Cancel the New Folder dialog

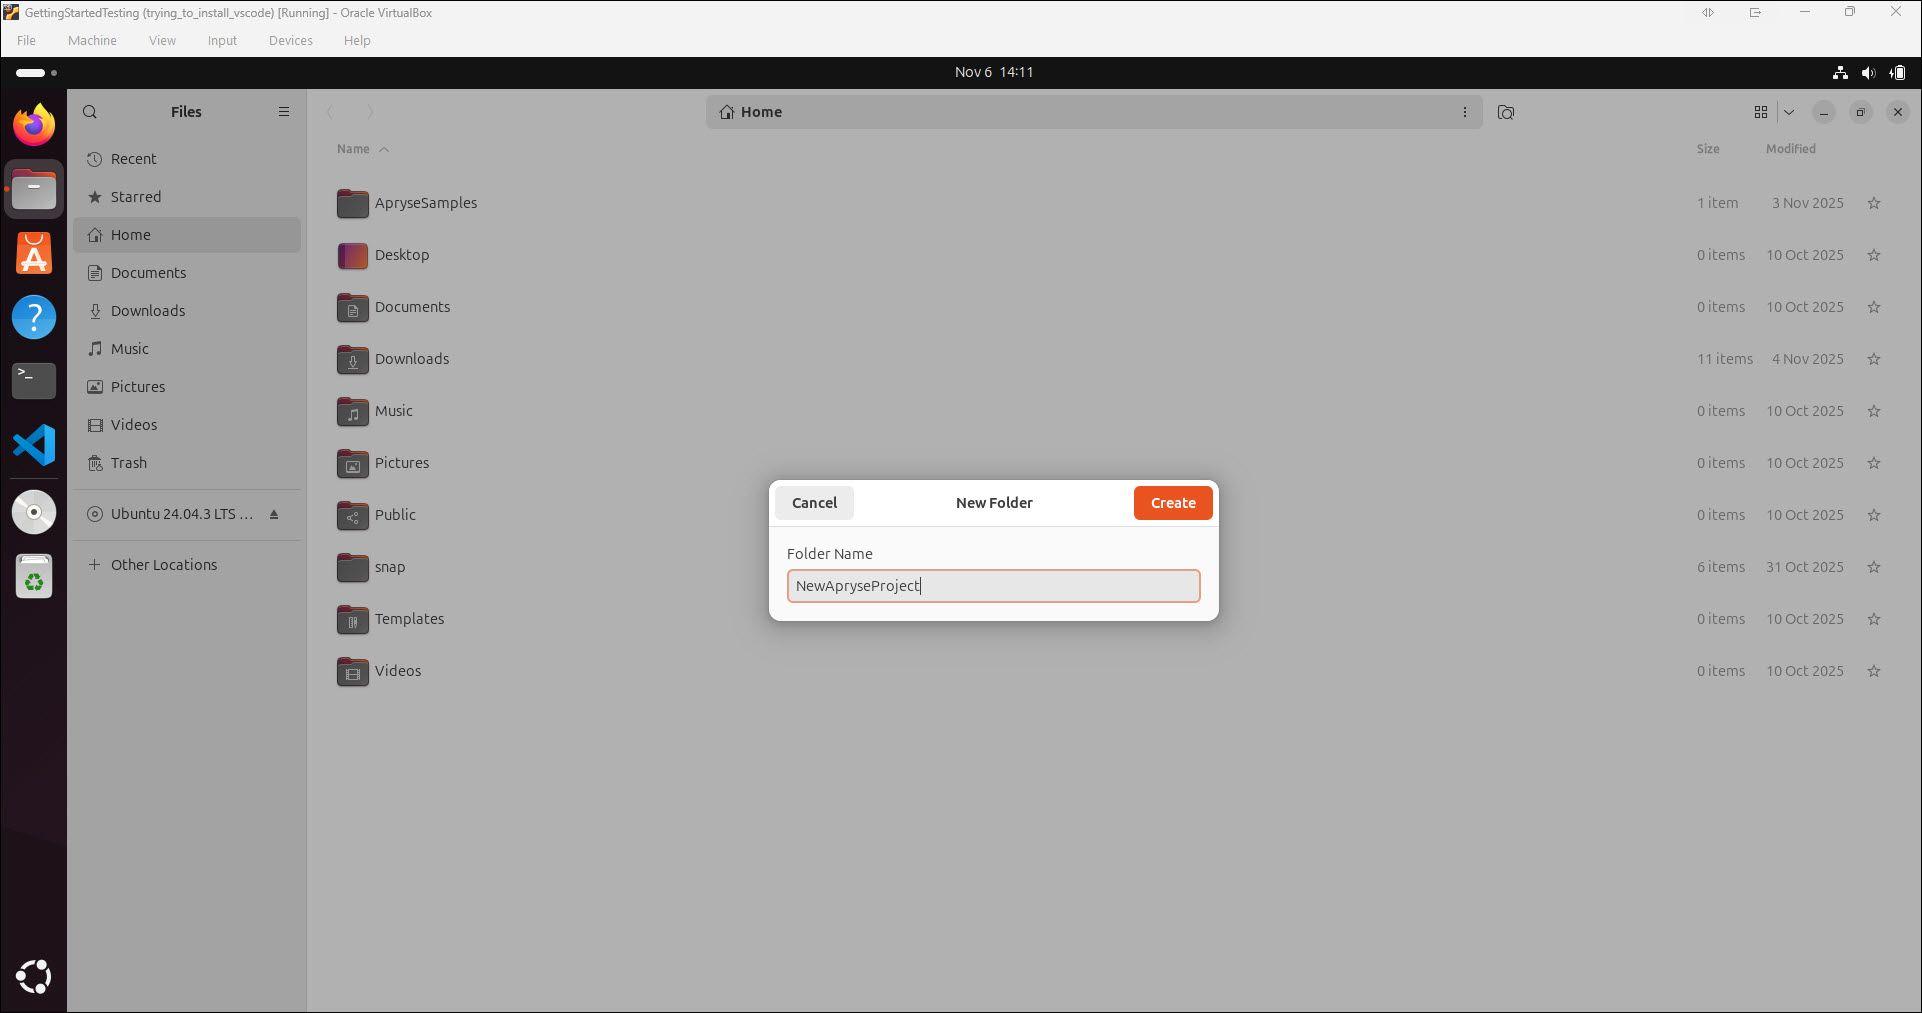(x=814, y=503)
